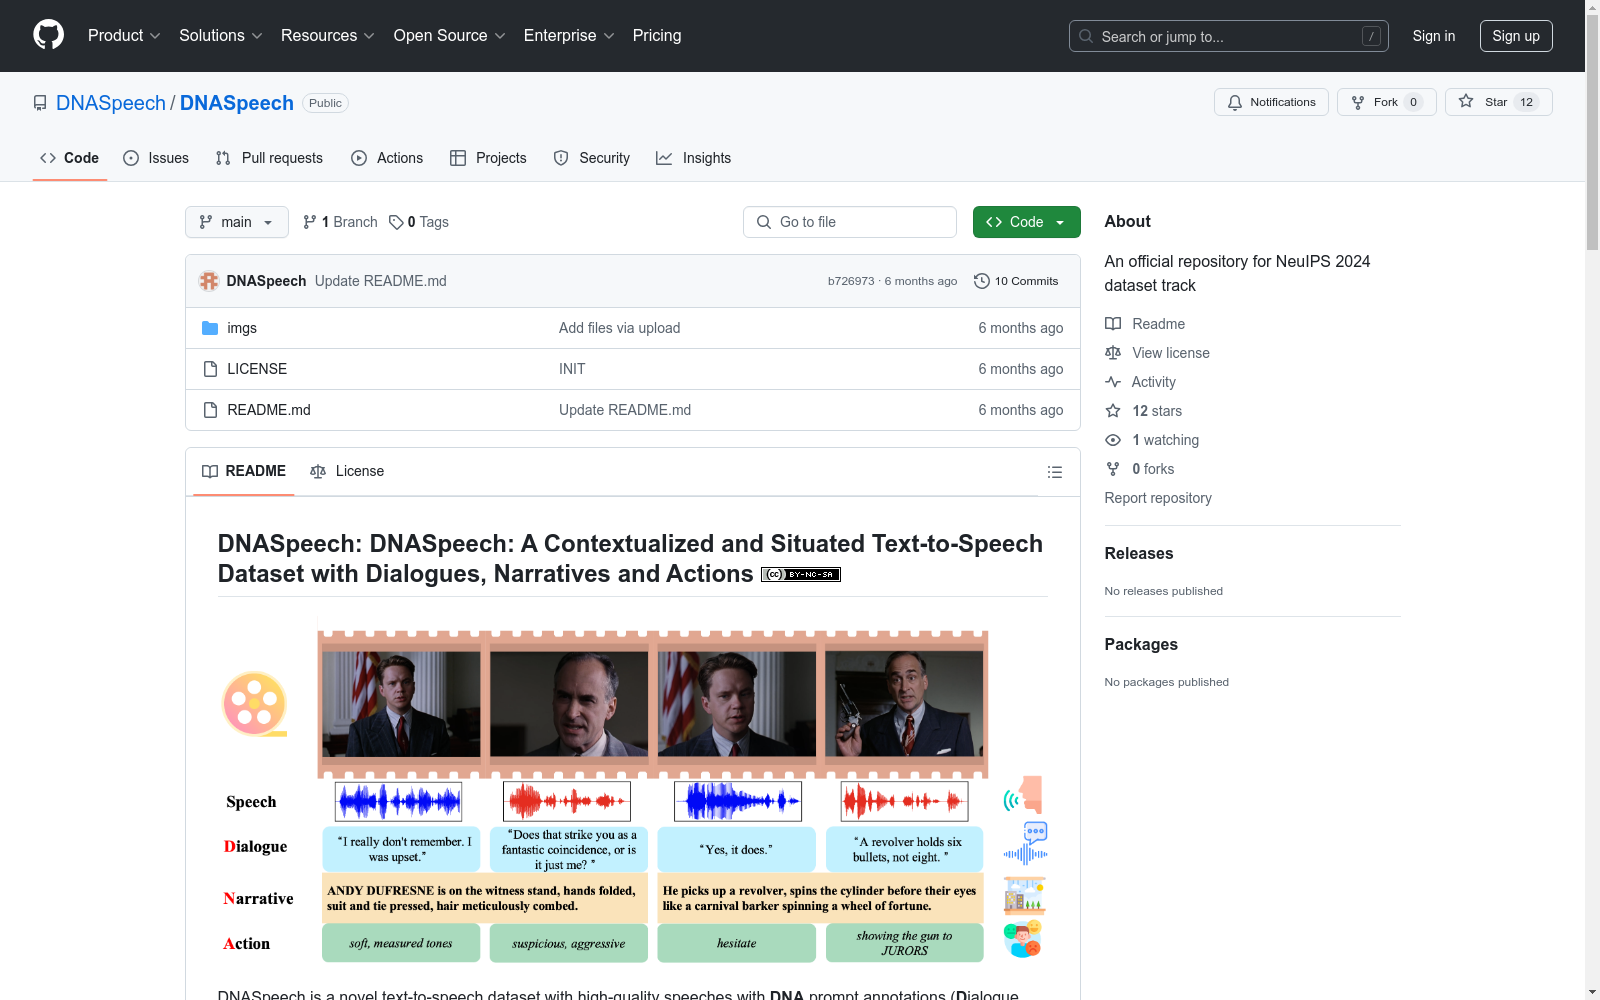Image resolution: width=1600 pixels, height=1000 pixels.
Task: Go to the Pricing page
Action: (657, 36)
